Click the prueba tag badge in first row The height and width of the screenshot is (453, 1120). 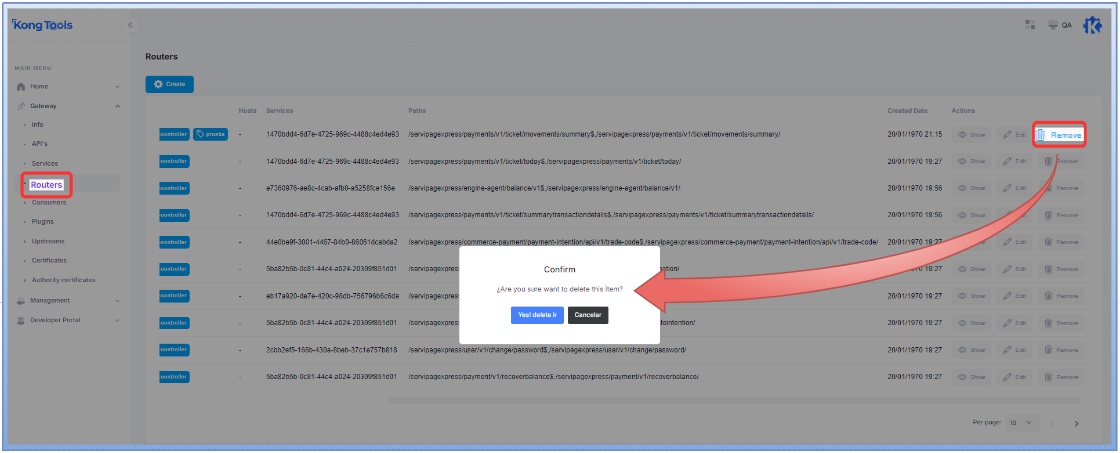click(x=211, y=134)
